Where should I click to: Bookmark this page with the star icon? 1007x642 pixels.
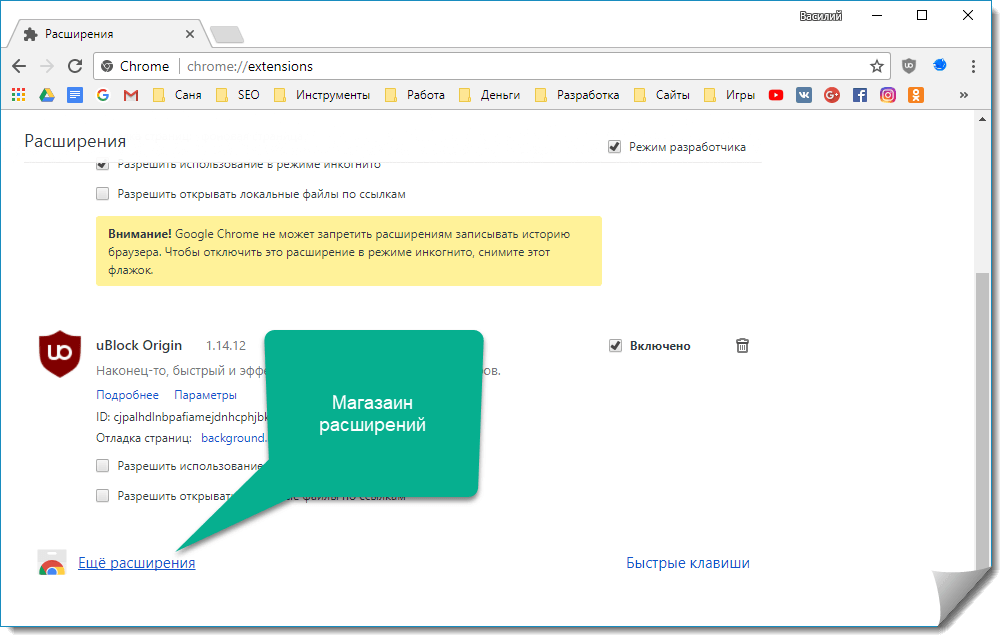[x=876, y=66]
